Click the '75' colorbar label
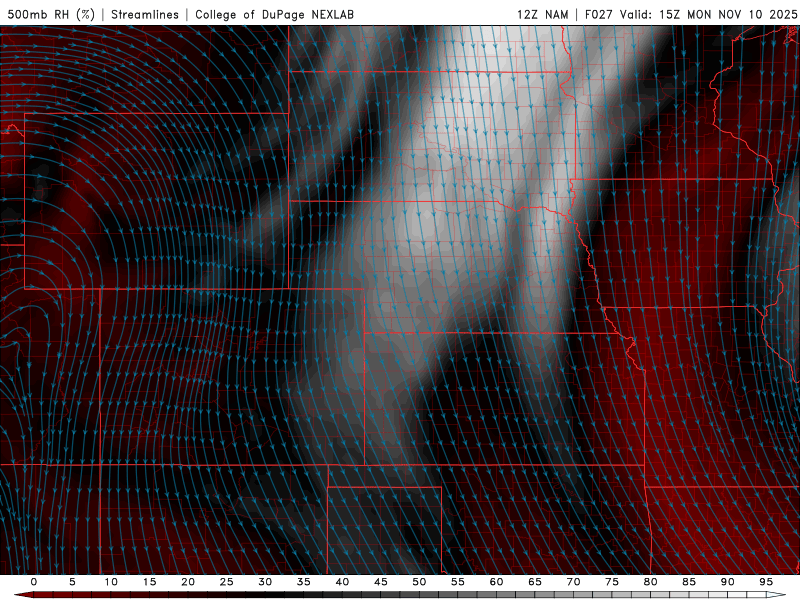800x600 pixels. point(612,582)
